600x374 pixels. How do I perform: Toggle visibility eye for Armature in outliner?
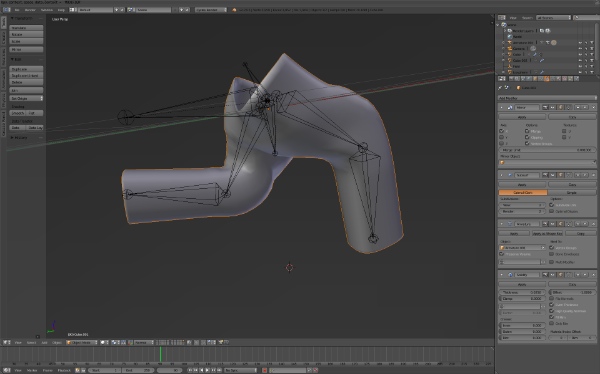click(580, 42)
